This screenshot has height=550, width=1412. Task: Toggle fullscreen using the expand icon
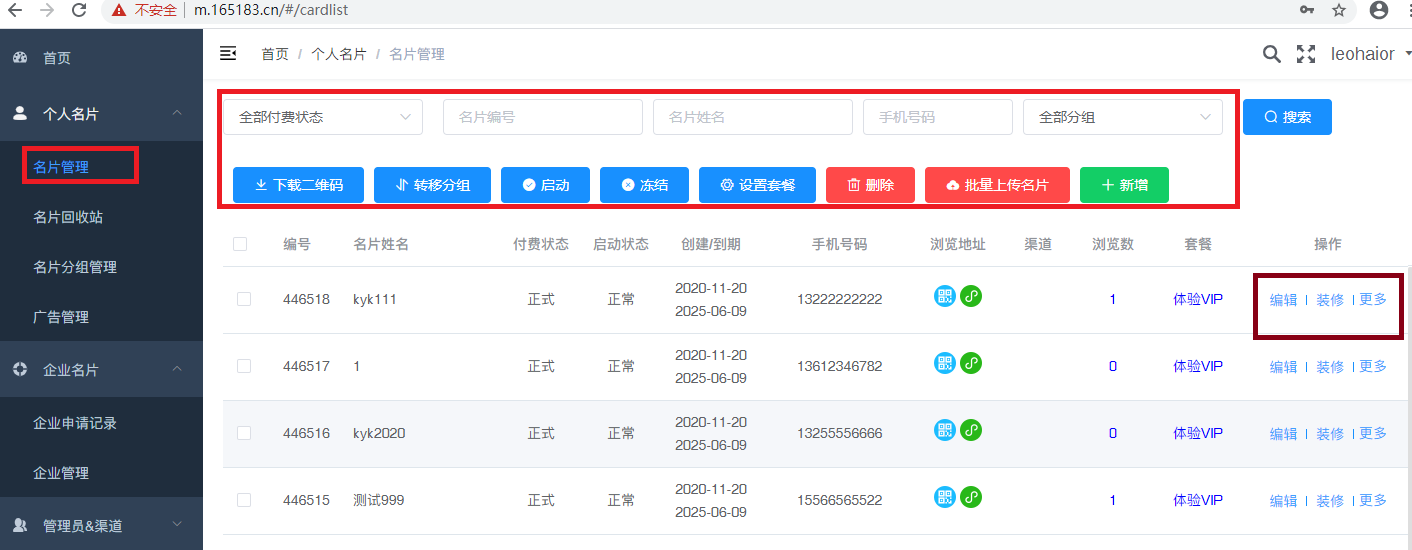pos(1305,54)
